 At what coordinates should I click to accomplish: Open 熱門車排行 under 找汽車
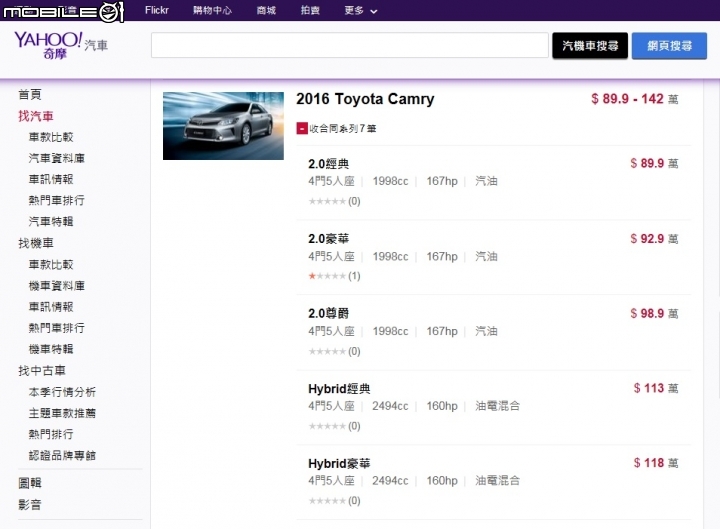[56, 200]
